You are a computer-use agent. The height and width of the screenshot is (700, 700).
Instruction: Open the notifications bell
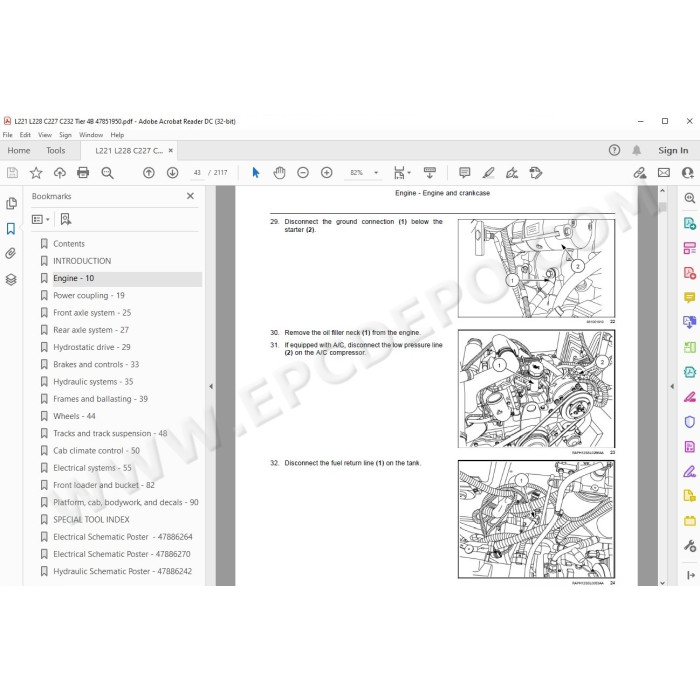click(x=637, y=150)
